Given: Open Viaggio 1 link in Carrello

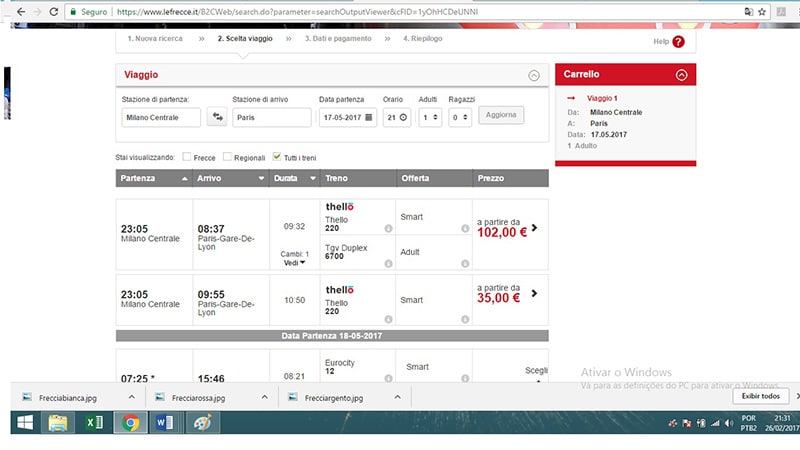Looking at the screenshot, I should [602, 98].
